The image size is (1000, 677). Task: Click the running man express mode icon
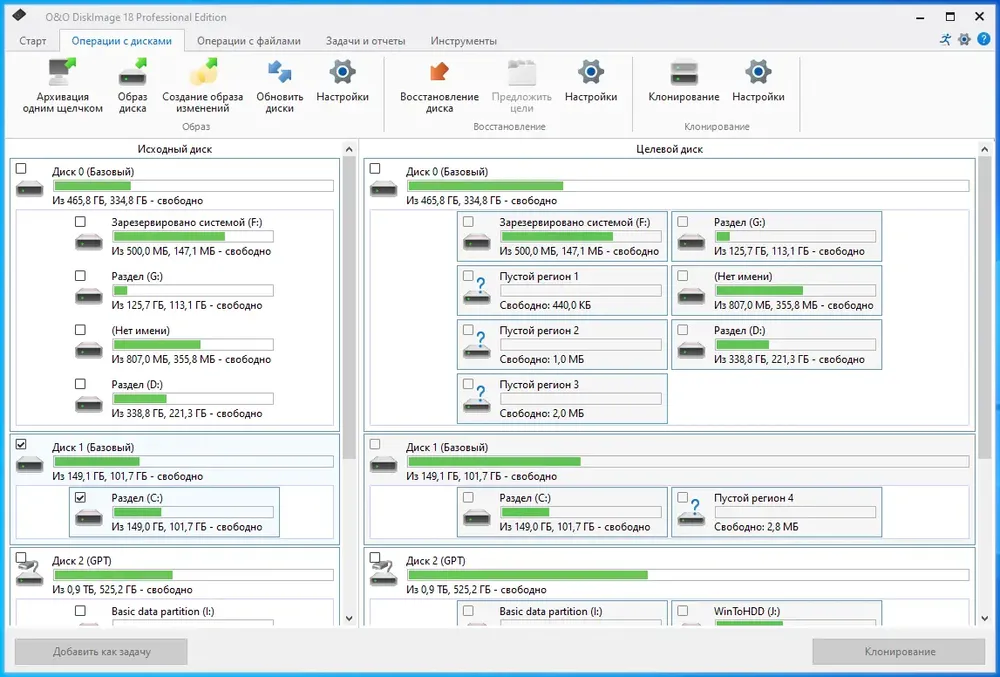click(945, 40)
